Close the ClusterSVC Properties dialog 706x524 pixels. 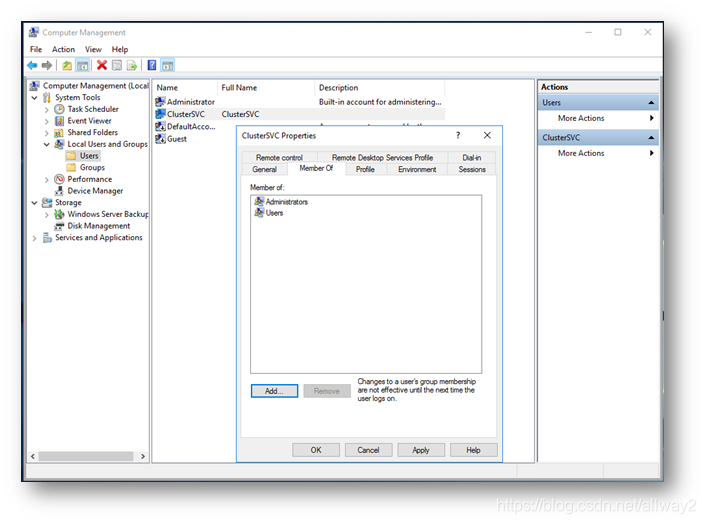coord(487,135)
